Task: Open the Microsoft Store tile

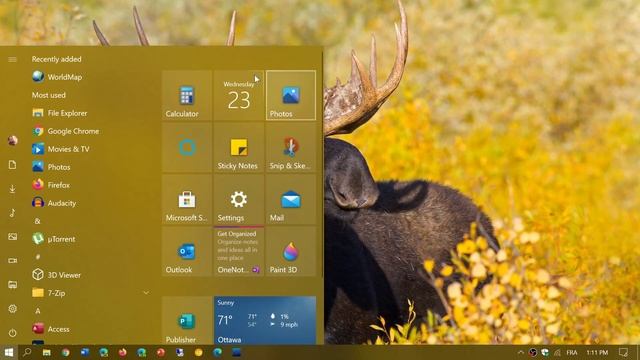Action: pyautogui.click(x=187, y=199)
